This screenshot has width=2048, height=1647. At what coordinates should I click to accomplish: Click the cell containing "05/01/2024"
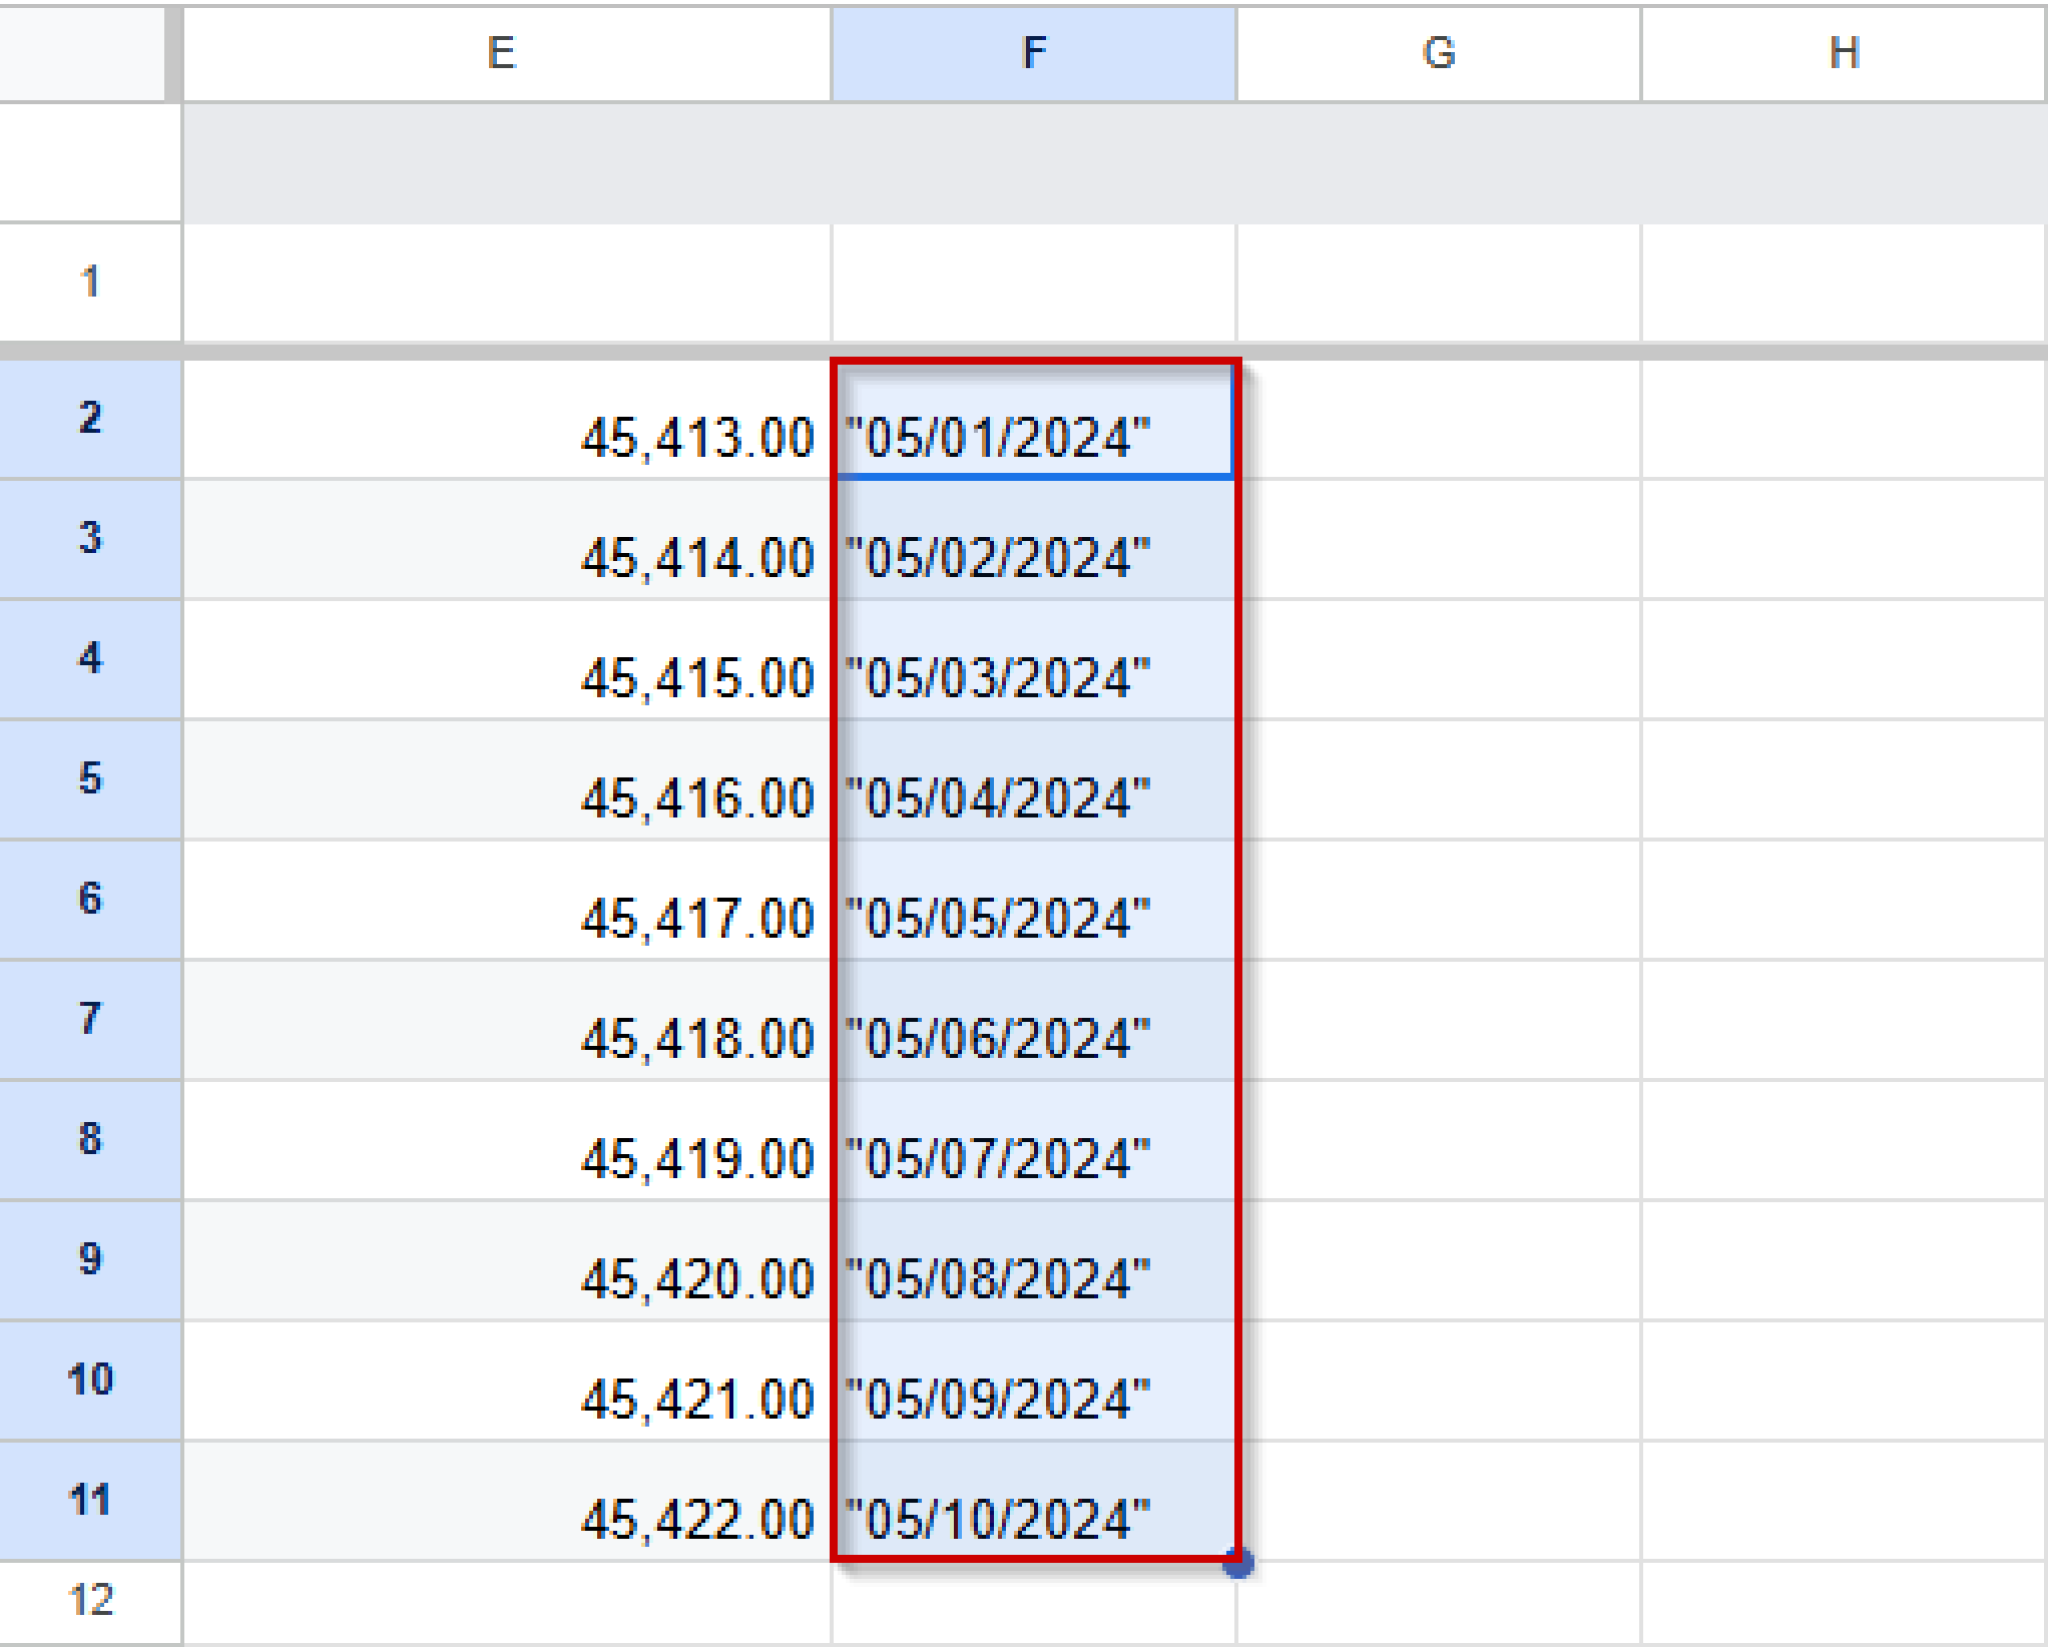1032,430
